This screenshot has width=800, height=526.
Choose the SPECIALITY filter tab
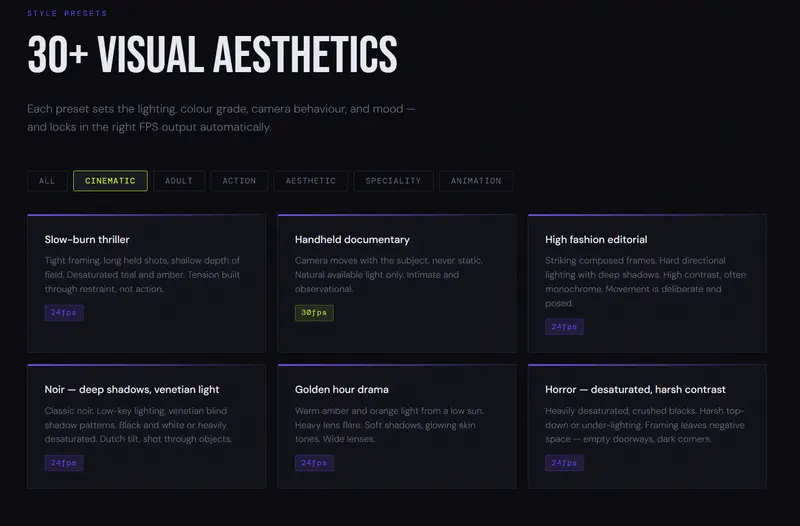coord(393,181)
